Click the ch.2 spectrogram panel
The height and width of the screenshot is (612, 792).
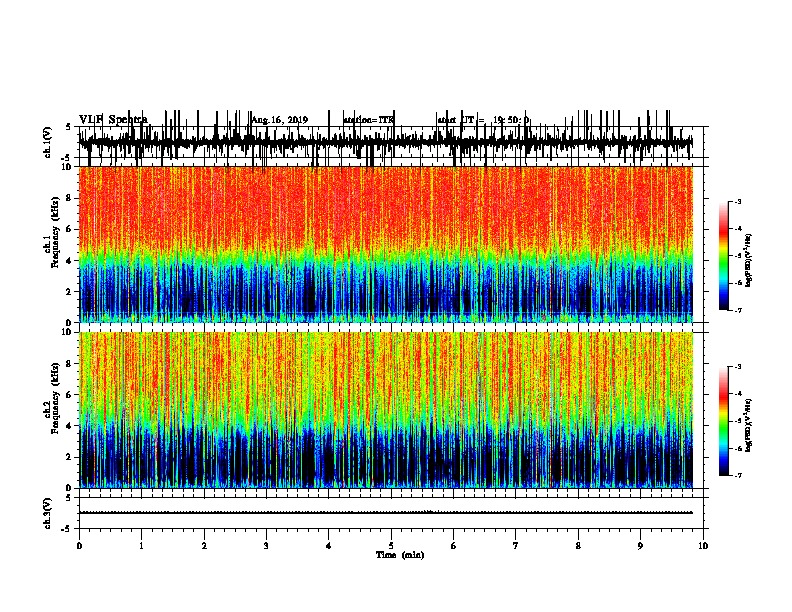(x=386, y=410)
